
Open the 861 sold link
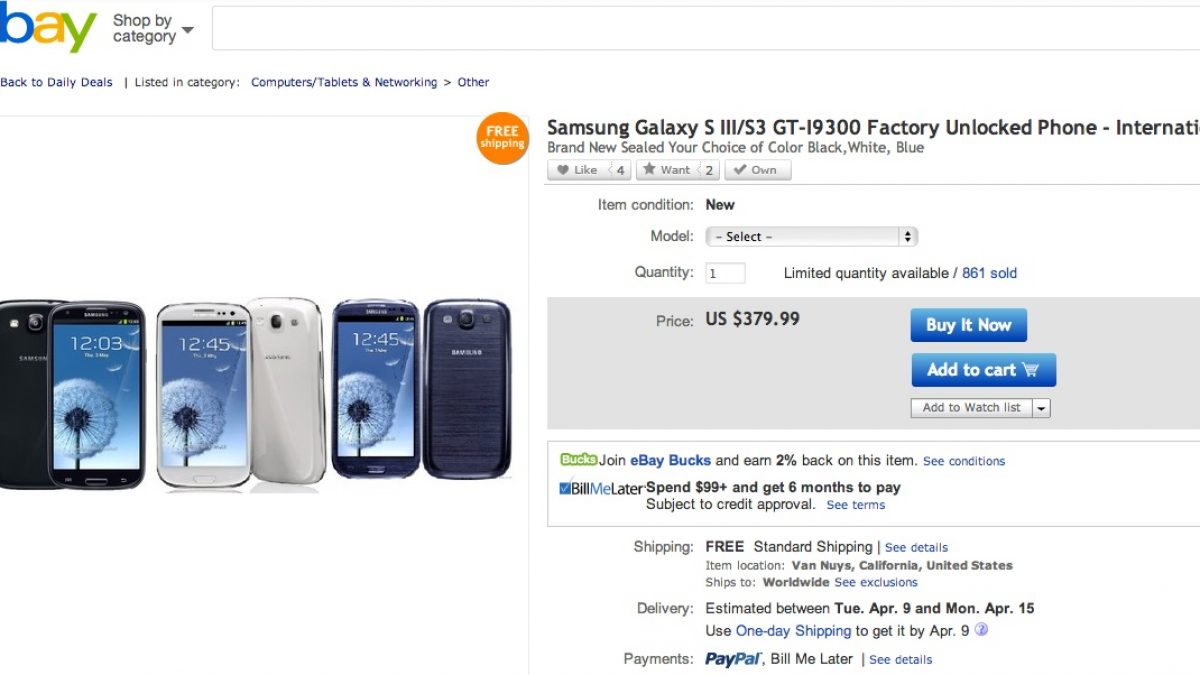pos(989,273)
